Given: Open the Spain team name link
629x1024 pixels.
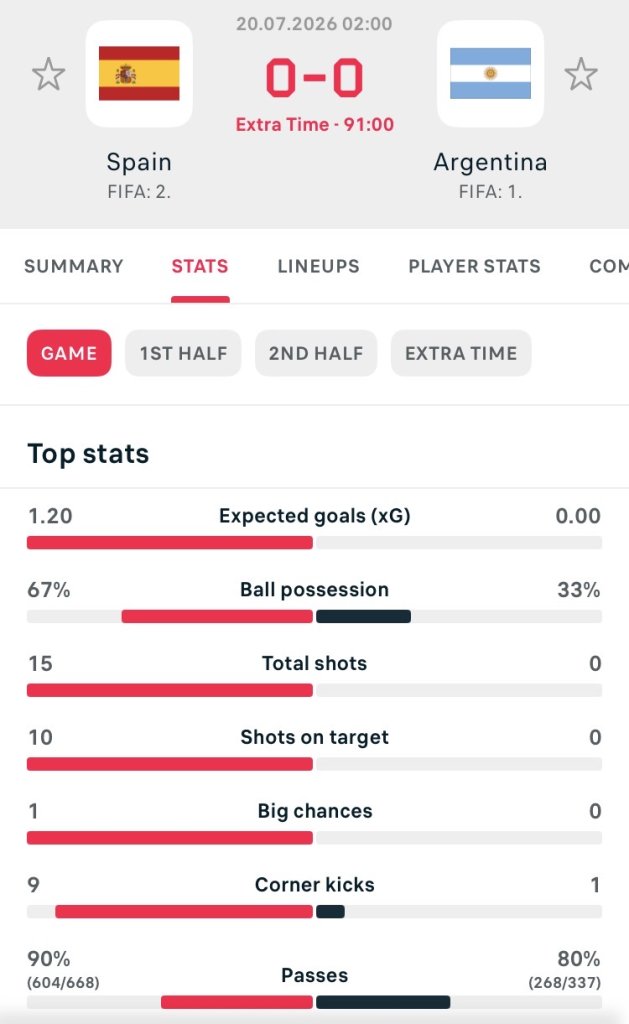Looking at the screenshot, I should [x=139, y=162].
